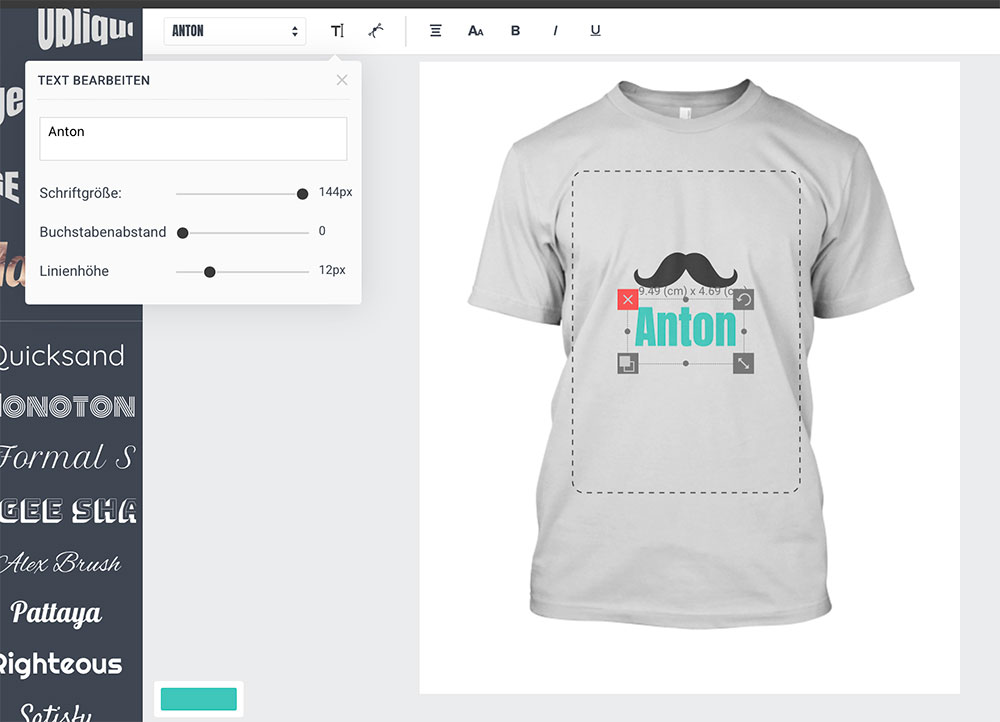
Task: Click the rotate handle on Anton text
Action: point(744,299)
